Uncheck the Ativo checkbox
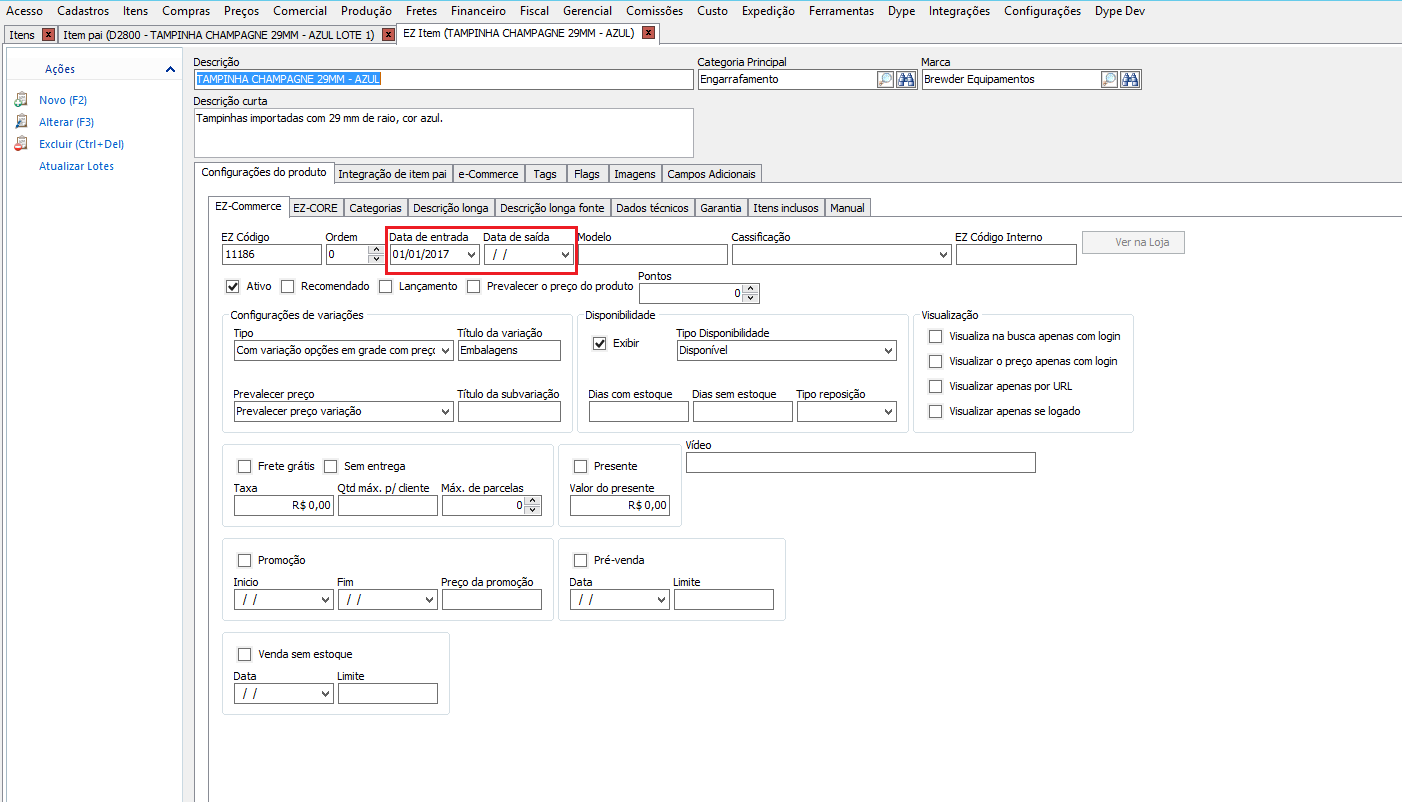 [x=233, y=287]
